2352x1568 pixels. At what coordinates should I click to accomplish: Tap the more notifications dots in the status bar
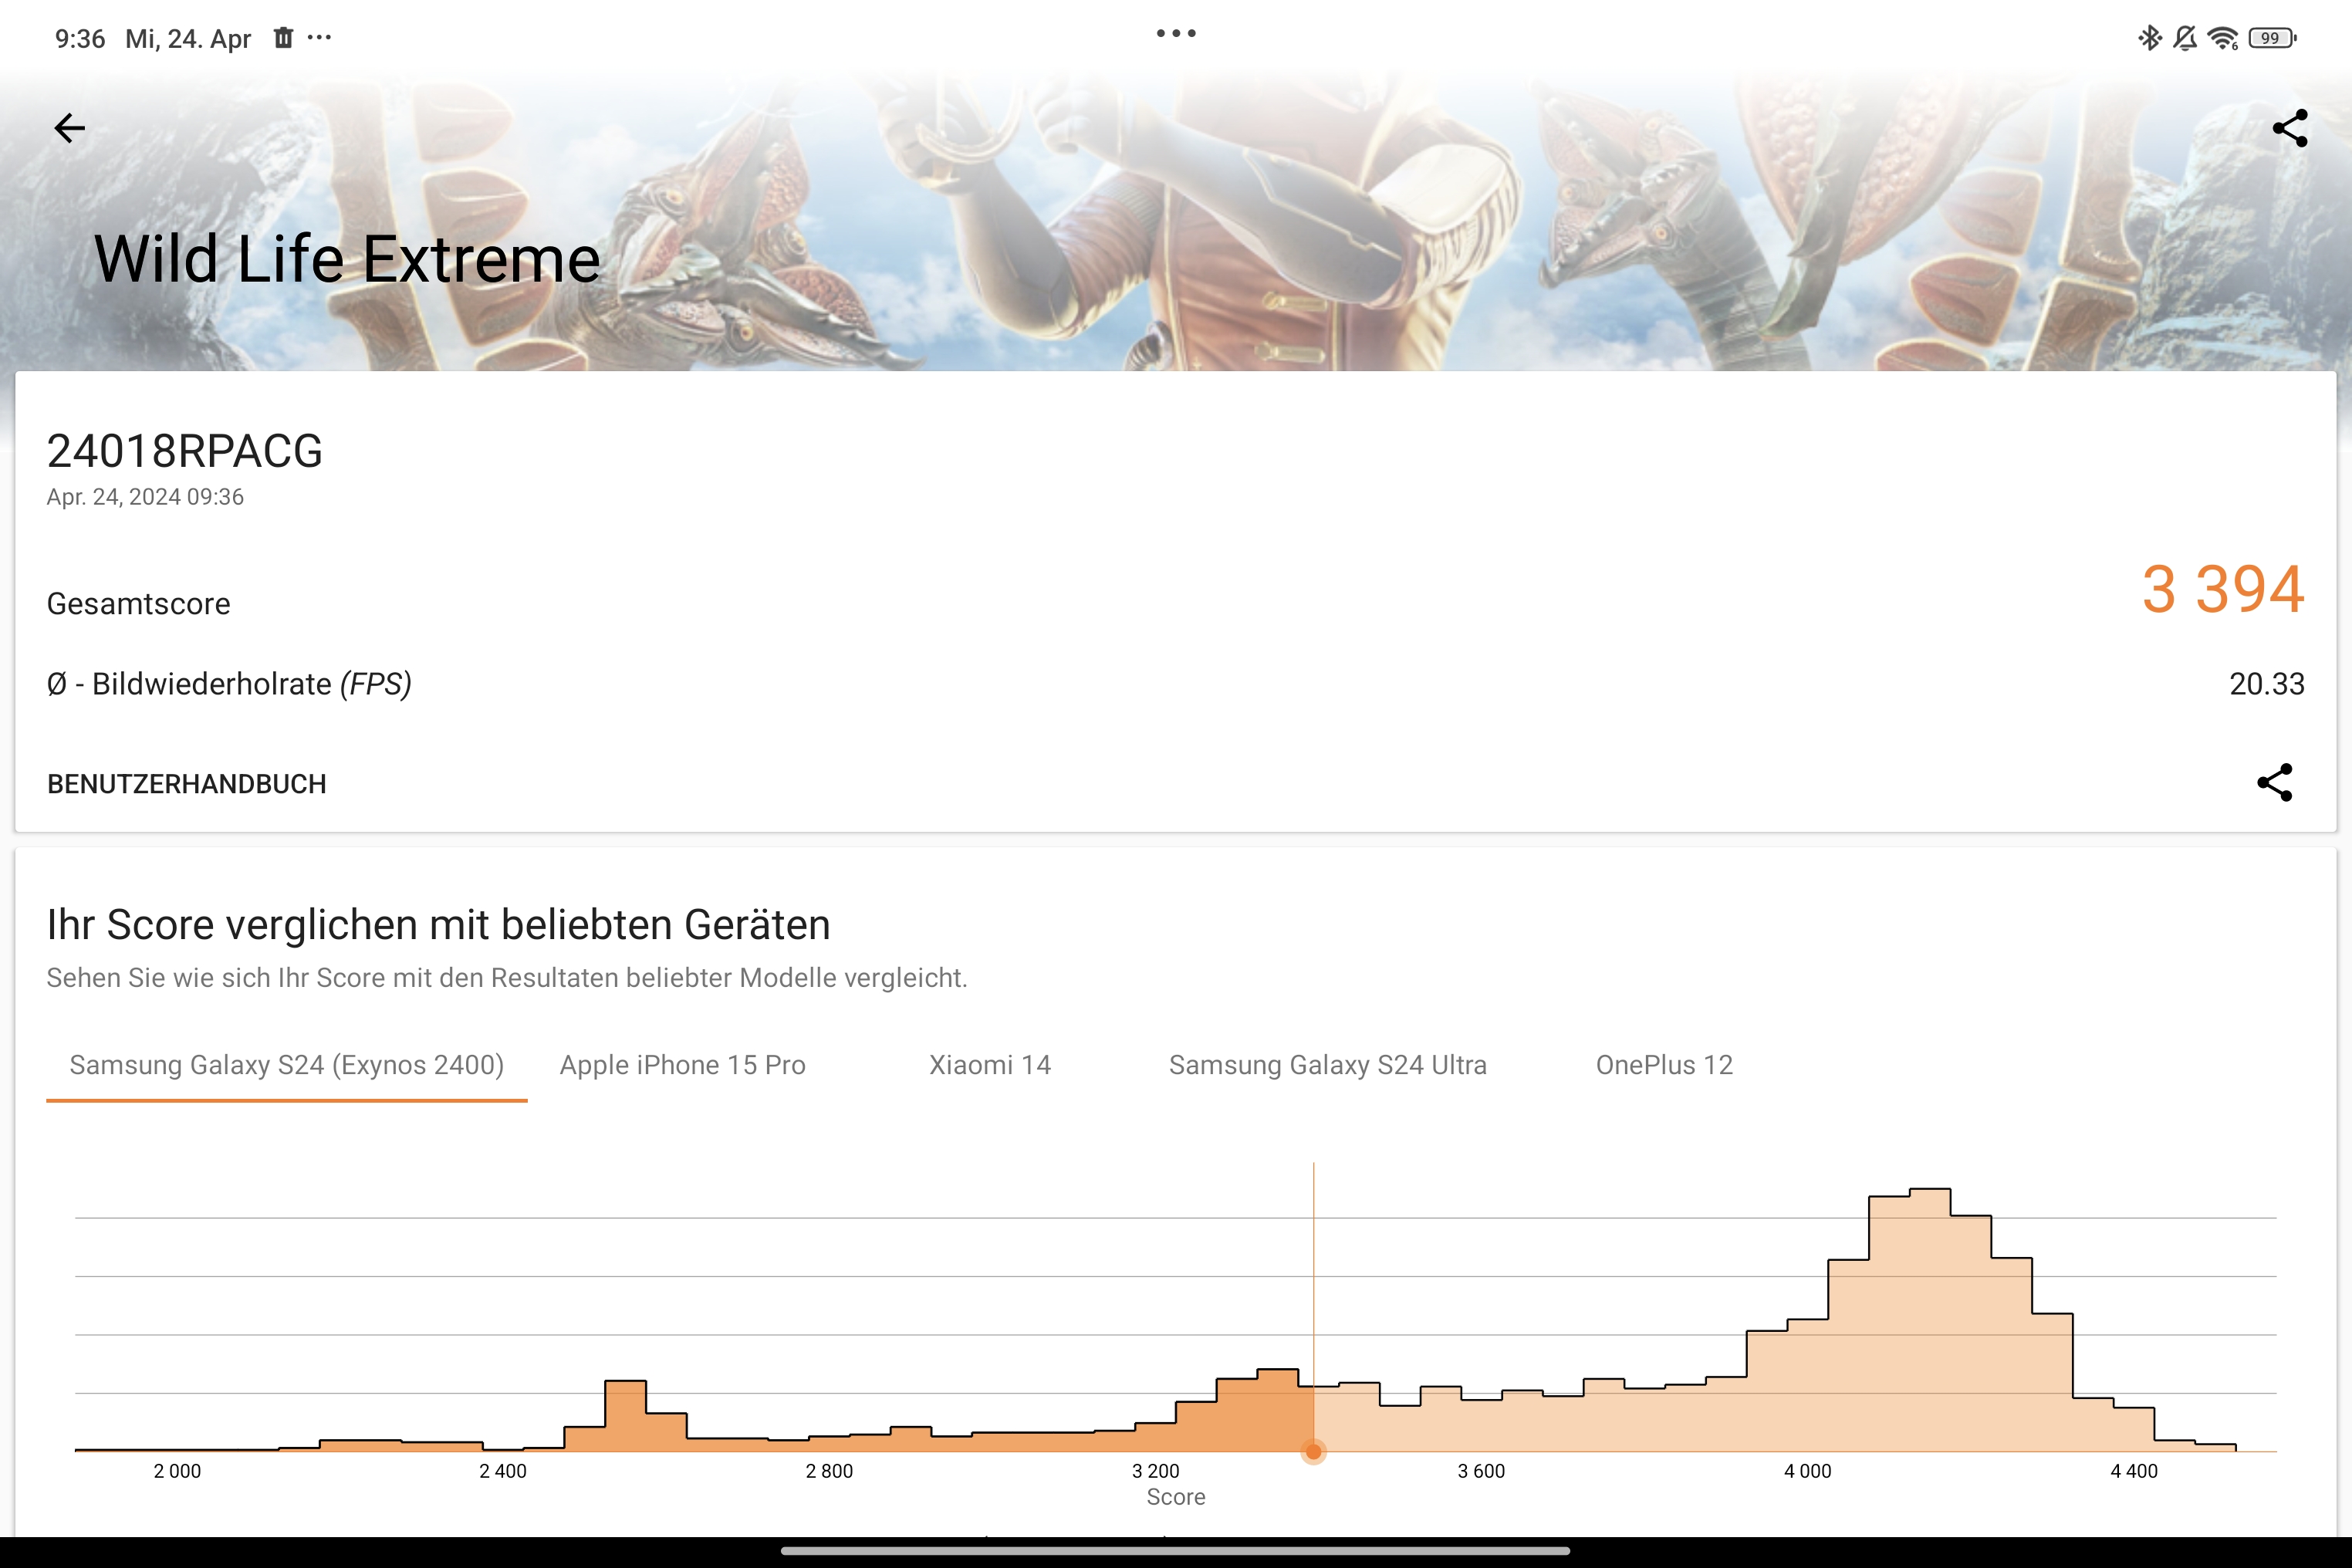[x=319, y=38]
